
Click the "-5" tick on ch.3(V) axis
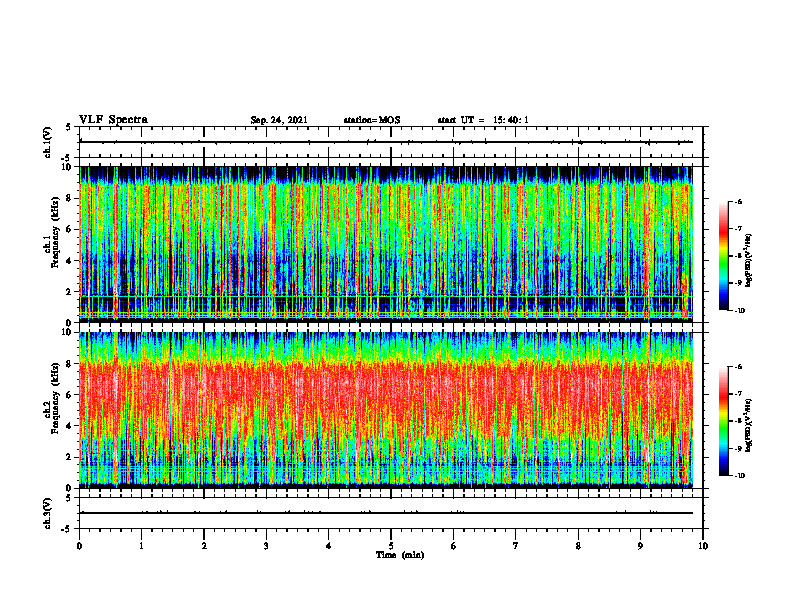pyautogui.click(x=67, y=529)
